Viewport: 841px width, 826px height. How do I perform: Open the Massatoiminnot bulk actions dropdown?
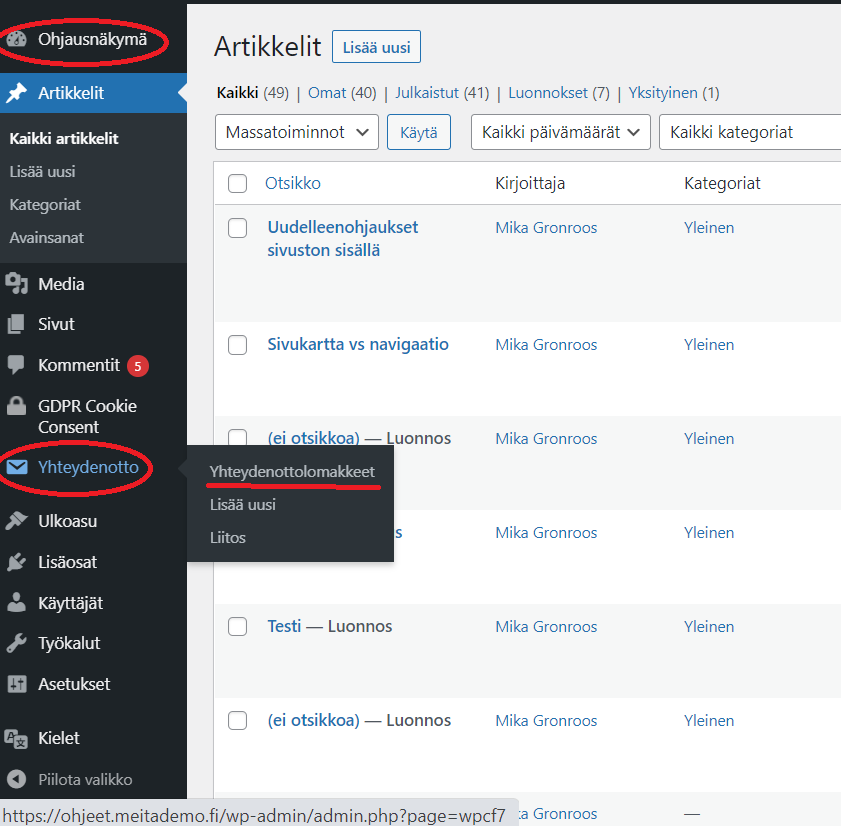point(297,132)
